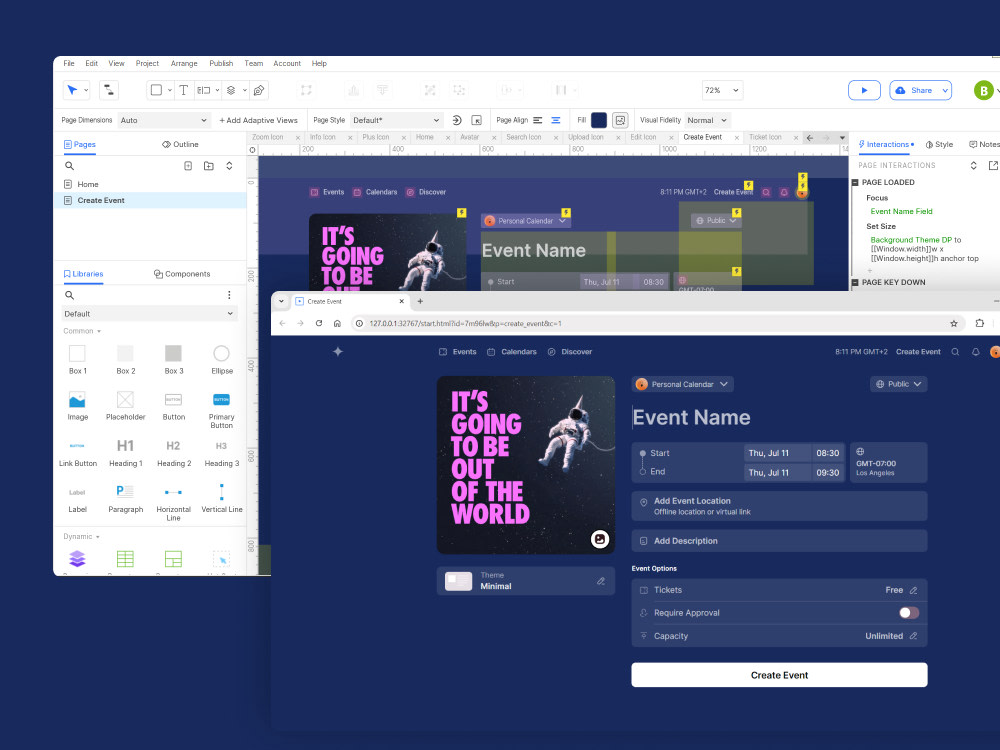
Task: Click the add folder icon in Pages panel
Action: pos(209,166)
